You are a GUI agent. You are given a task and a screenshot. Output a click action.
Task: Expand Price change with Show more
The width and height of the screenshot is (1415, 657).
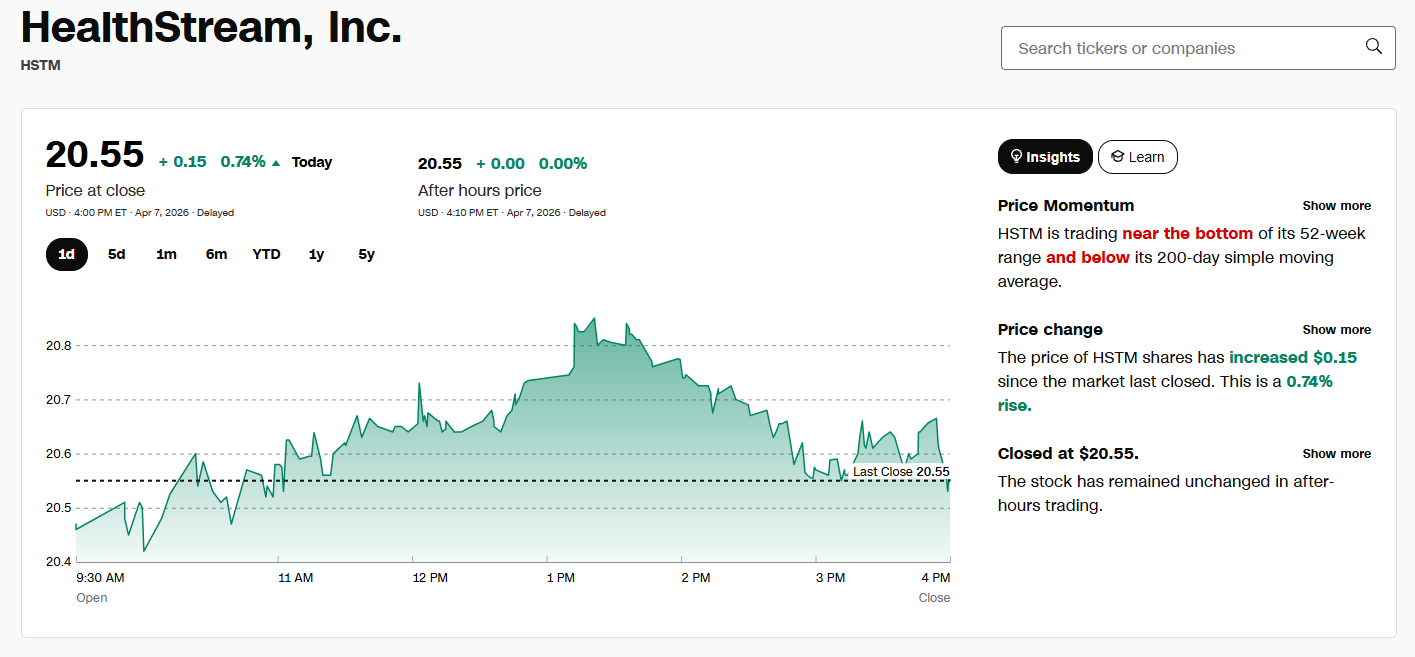(x=1336, y=330)
